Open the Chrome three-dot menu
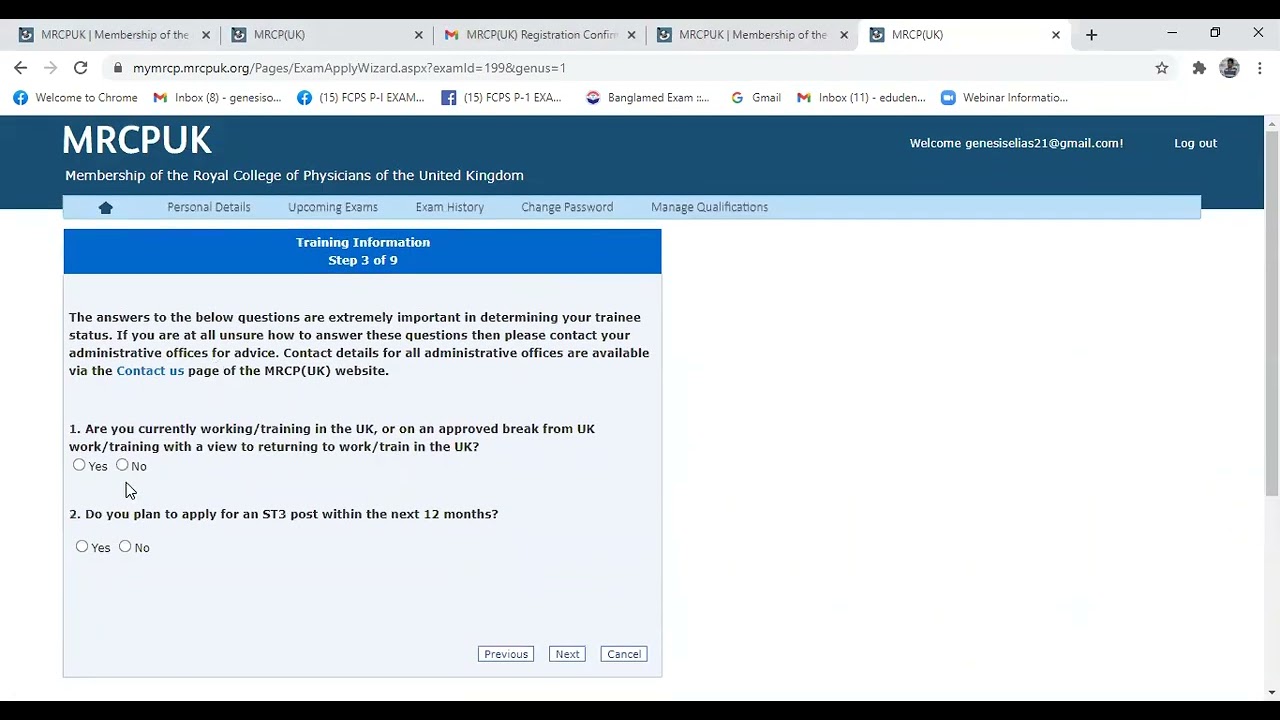The width and height of the screenshot is (1280, 720). [x=1260, y=68]
